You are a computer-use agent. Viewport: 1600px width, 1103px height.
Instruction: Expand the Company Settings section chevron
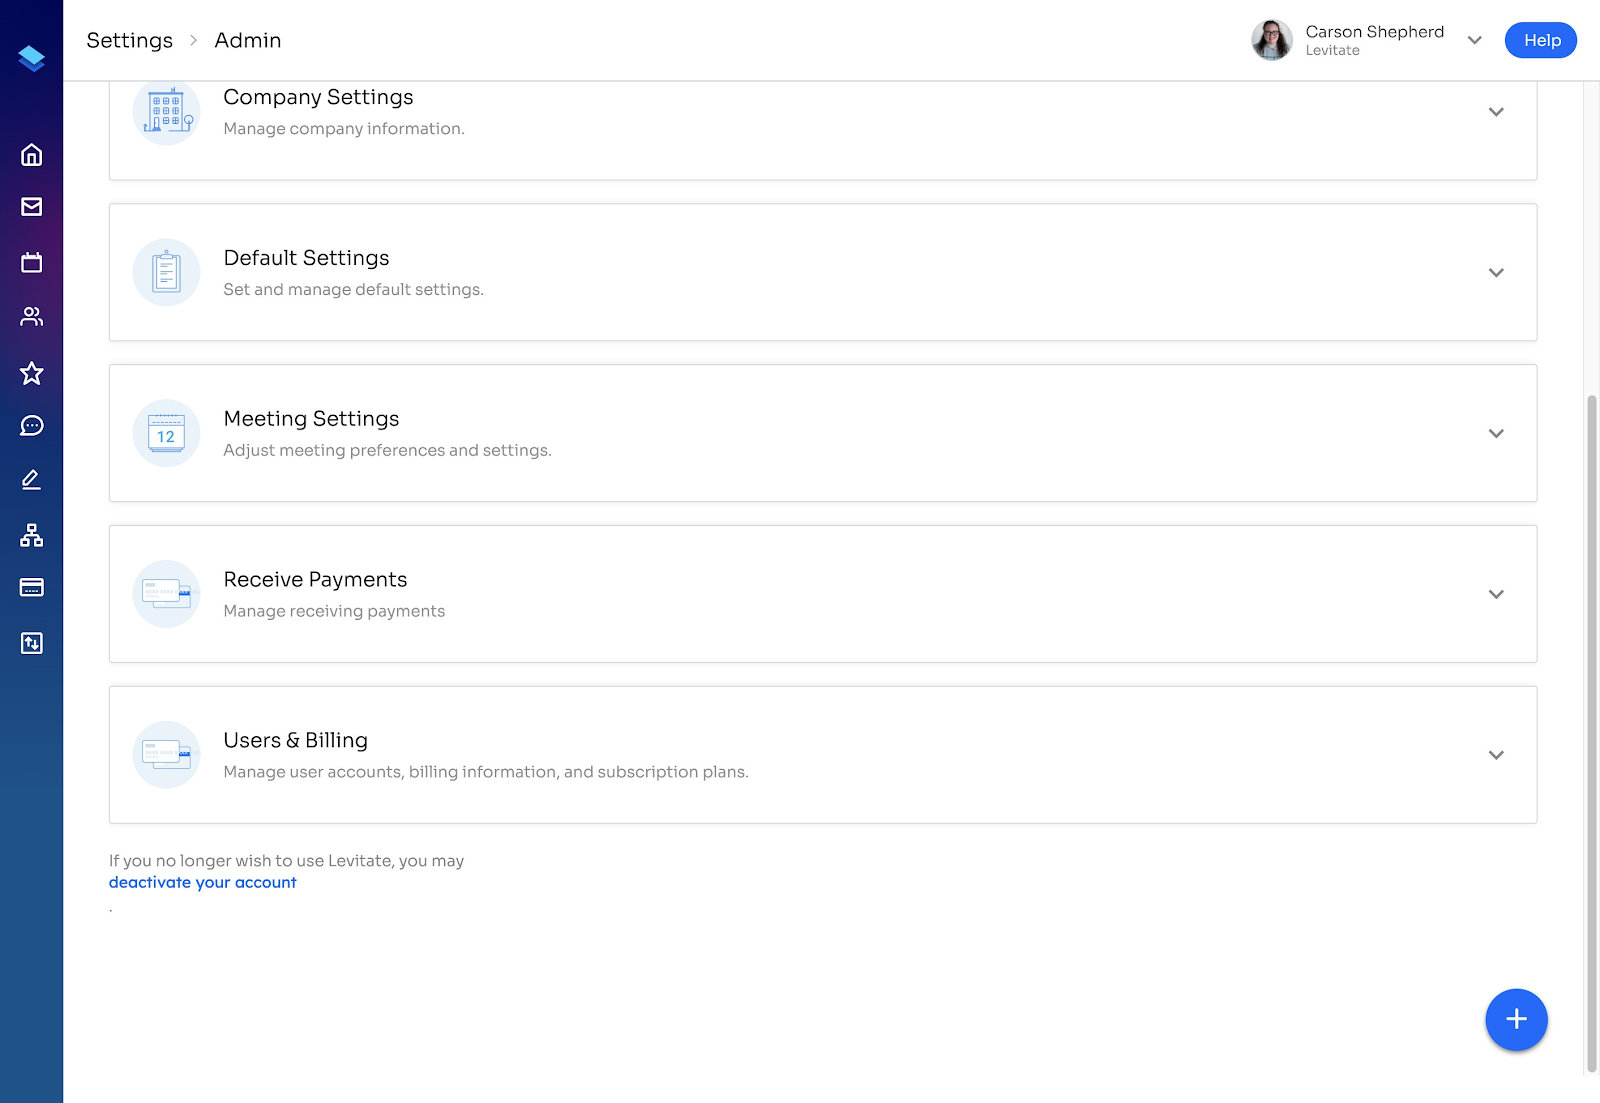point(1496,112)
